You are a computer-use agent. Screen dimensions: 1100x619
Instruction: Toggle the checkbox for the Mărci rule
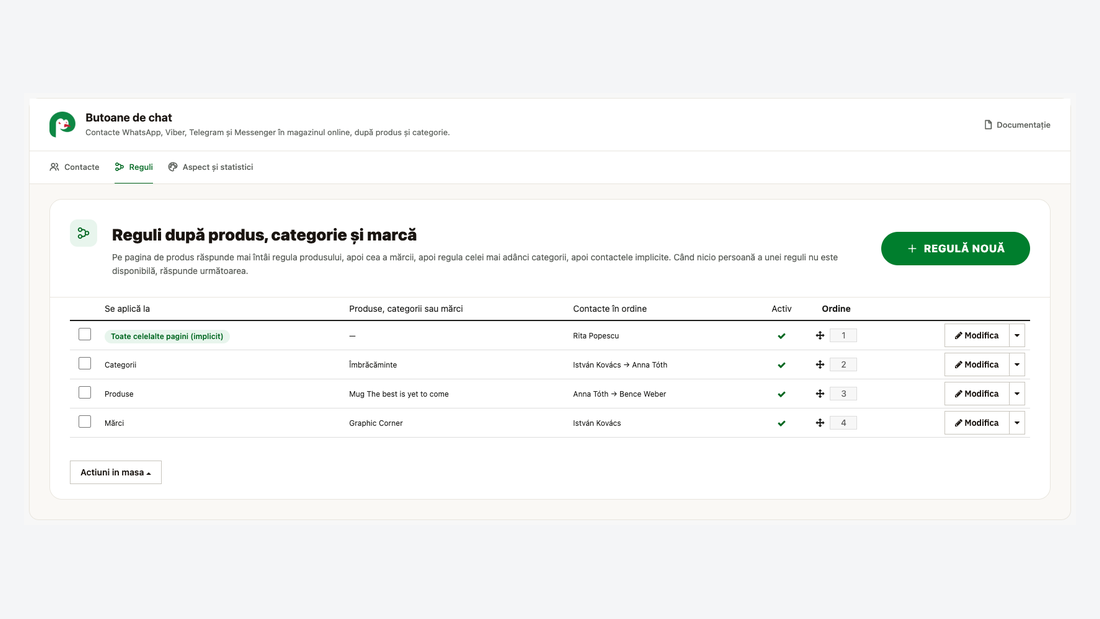tap(85, 422)
